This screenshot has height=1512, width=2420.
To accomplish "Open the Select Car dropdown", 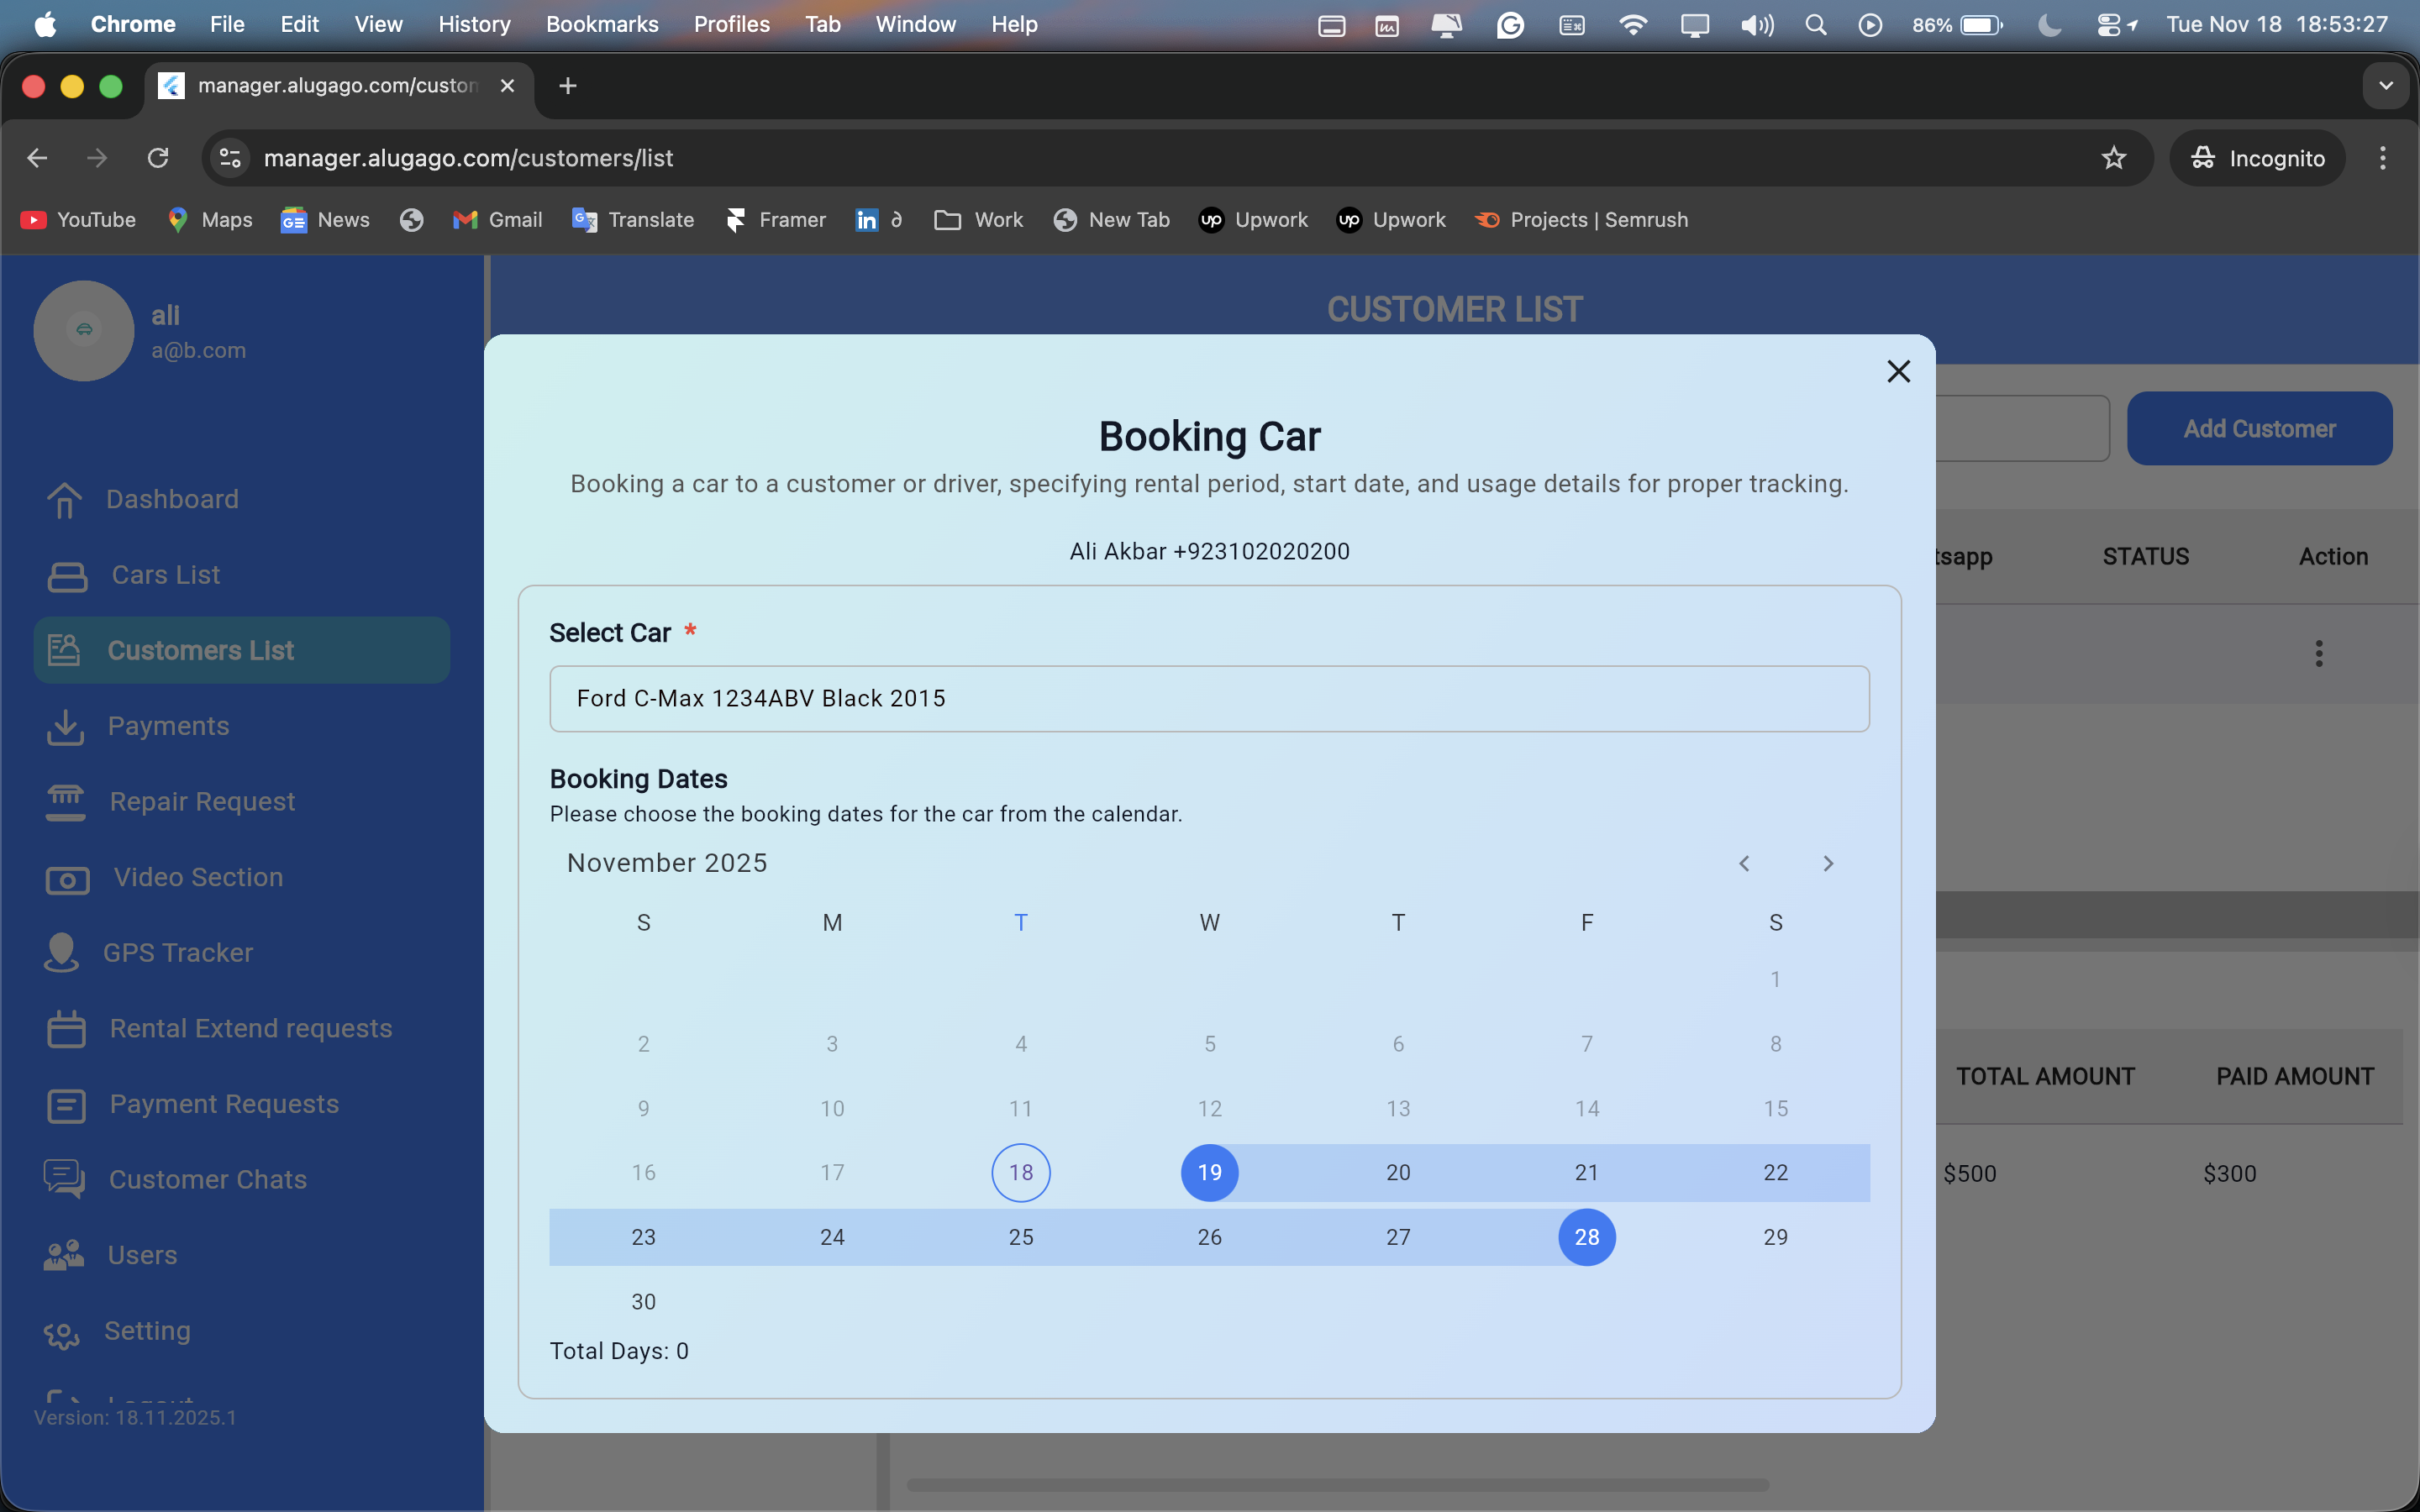I will tap(1208, 699).
